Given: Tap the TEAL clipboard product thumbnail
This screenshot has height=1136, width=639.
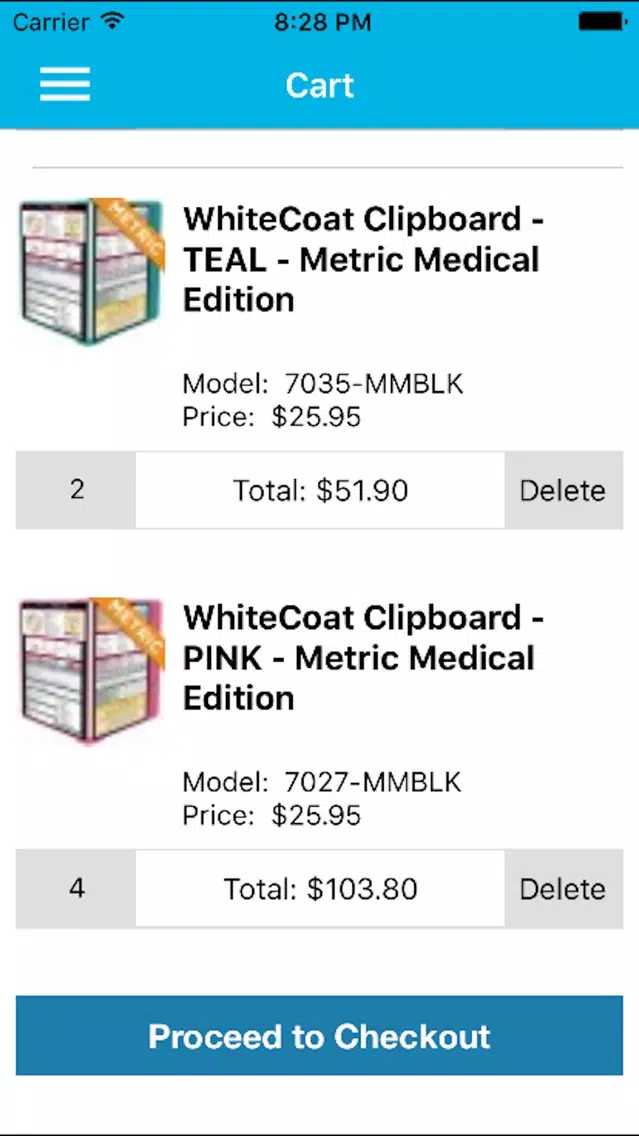Looking at the screenshot, I should pyautogui.click(x=91, y=272).
